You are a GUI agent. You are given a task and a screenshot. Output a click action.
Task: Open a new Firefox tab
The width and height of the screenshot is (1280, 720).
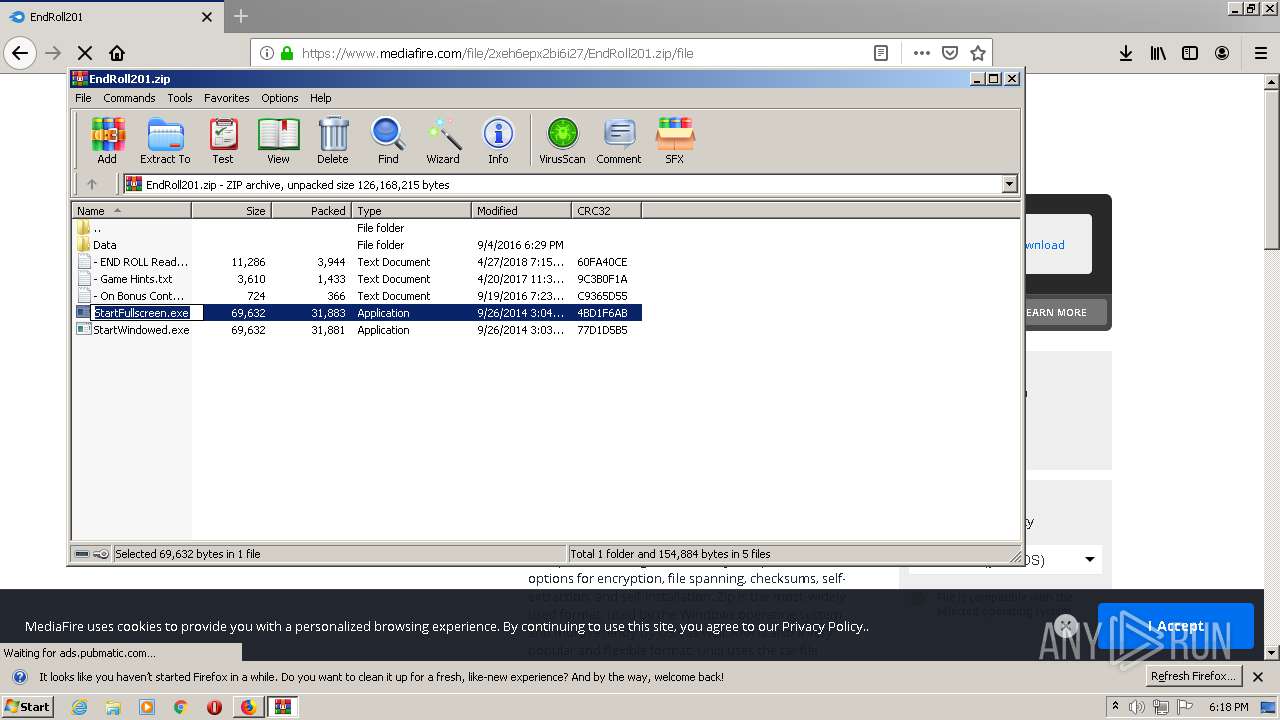241,16
